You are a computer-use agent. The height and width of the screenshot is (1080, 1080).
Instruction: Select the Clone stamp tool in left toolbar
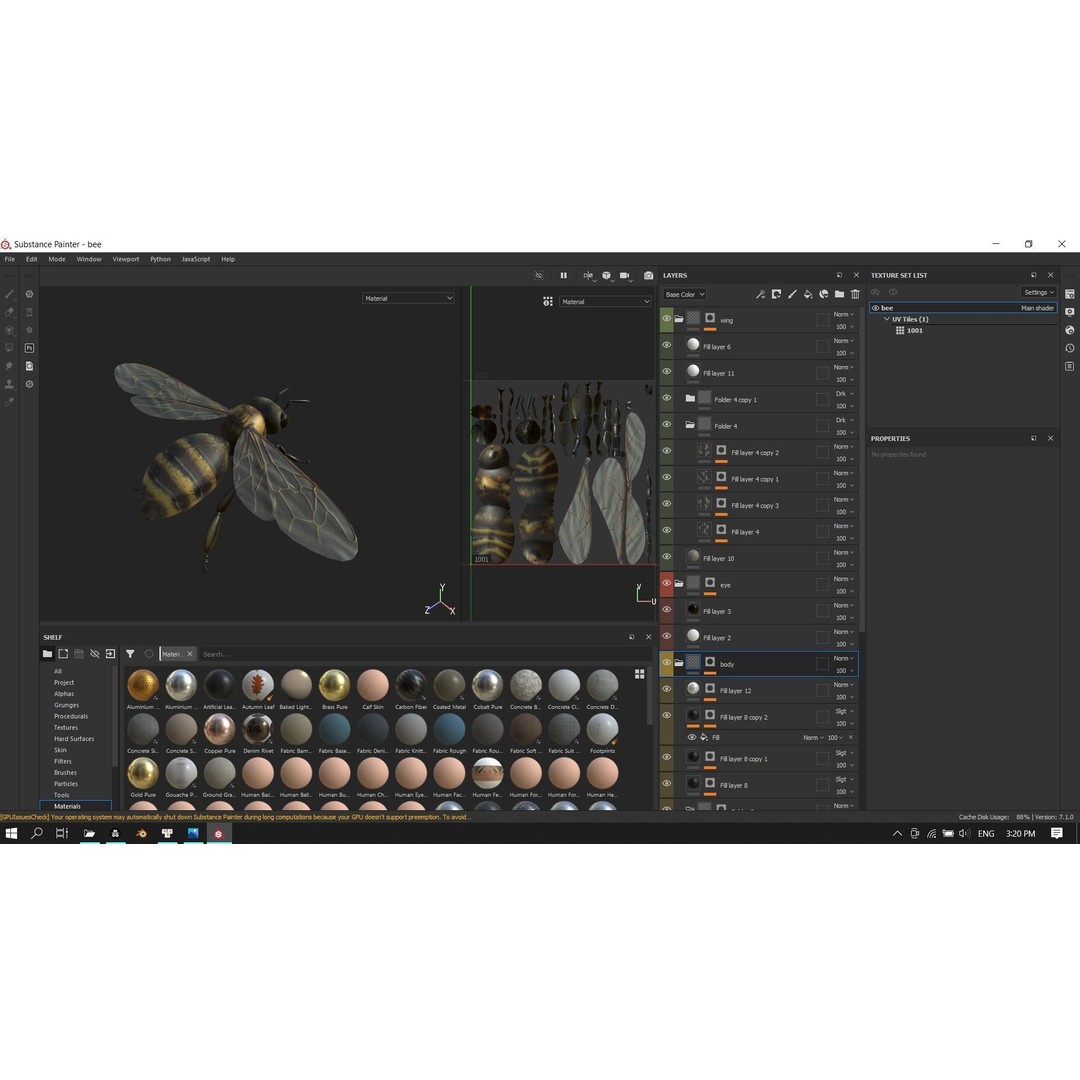point(10,384)
